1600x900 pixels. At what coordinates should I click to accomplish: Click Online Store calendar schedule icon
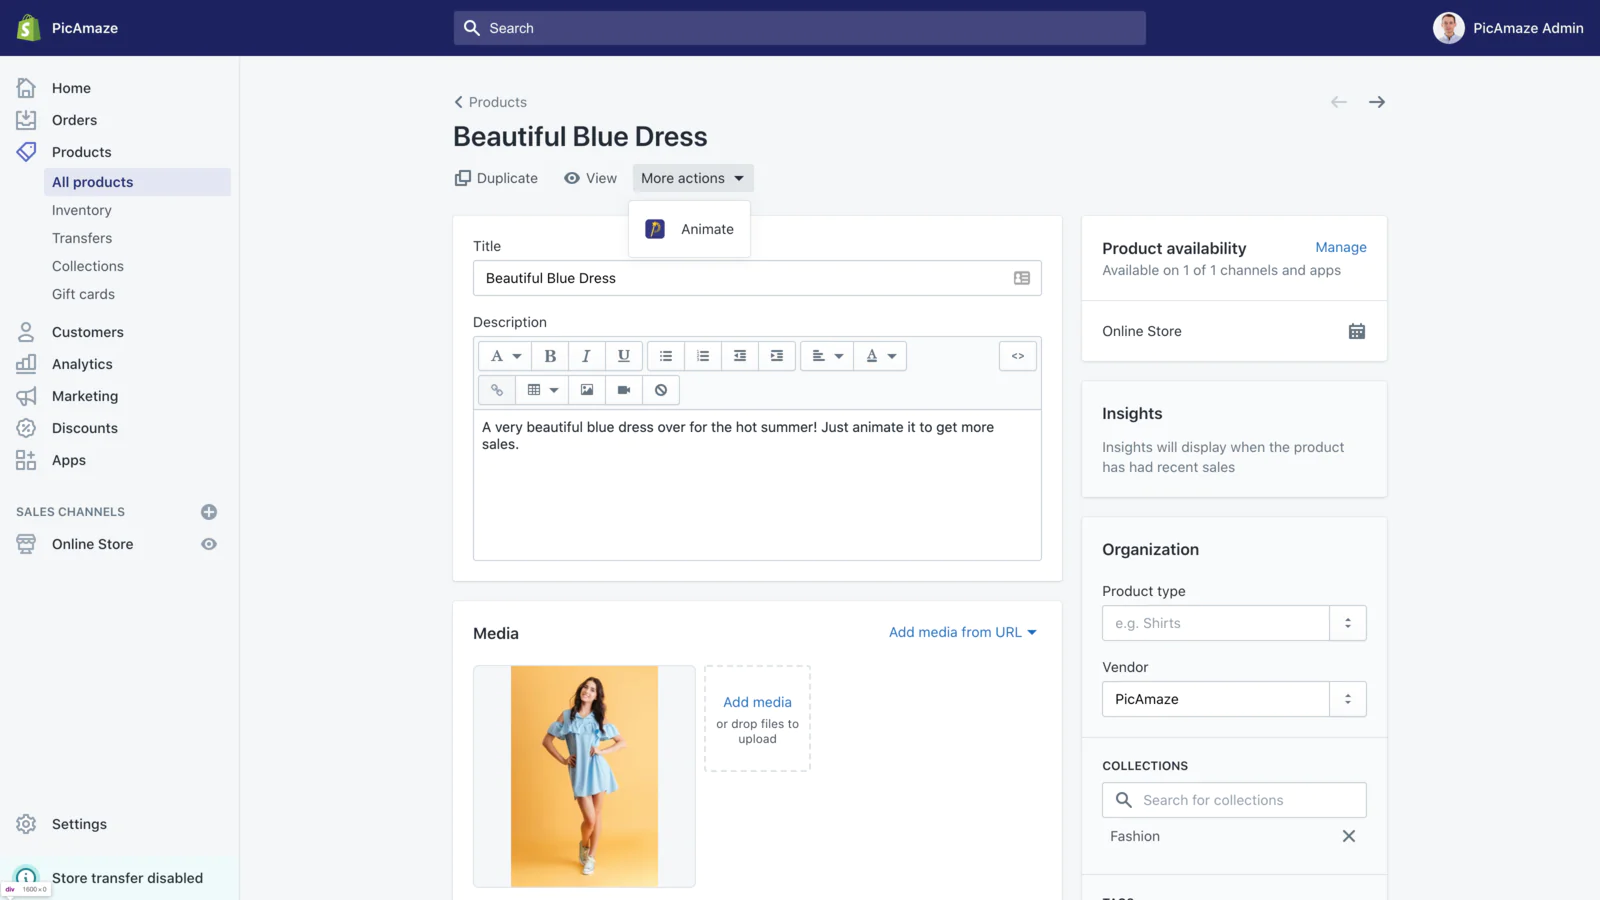click(1357, 331)
